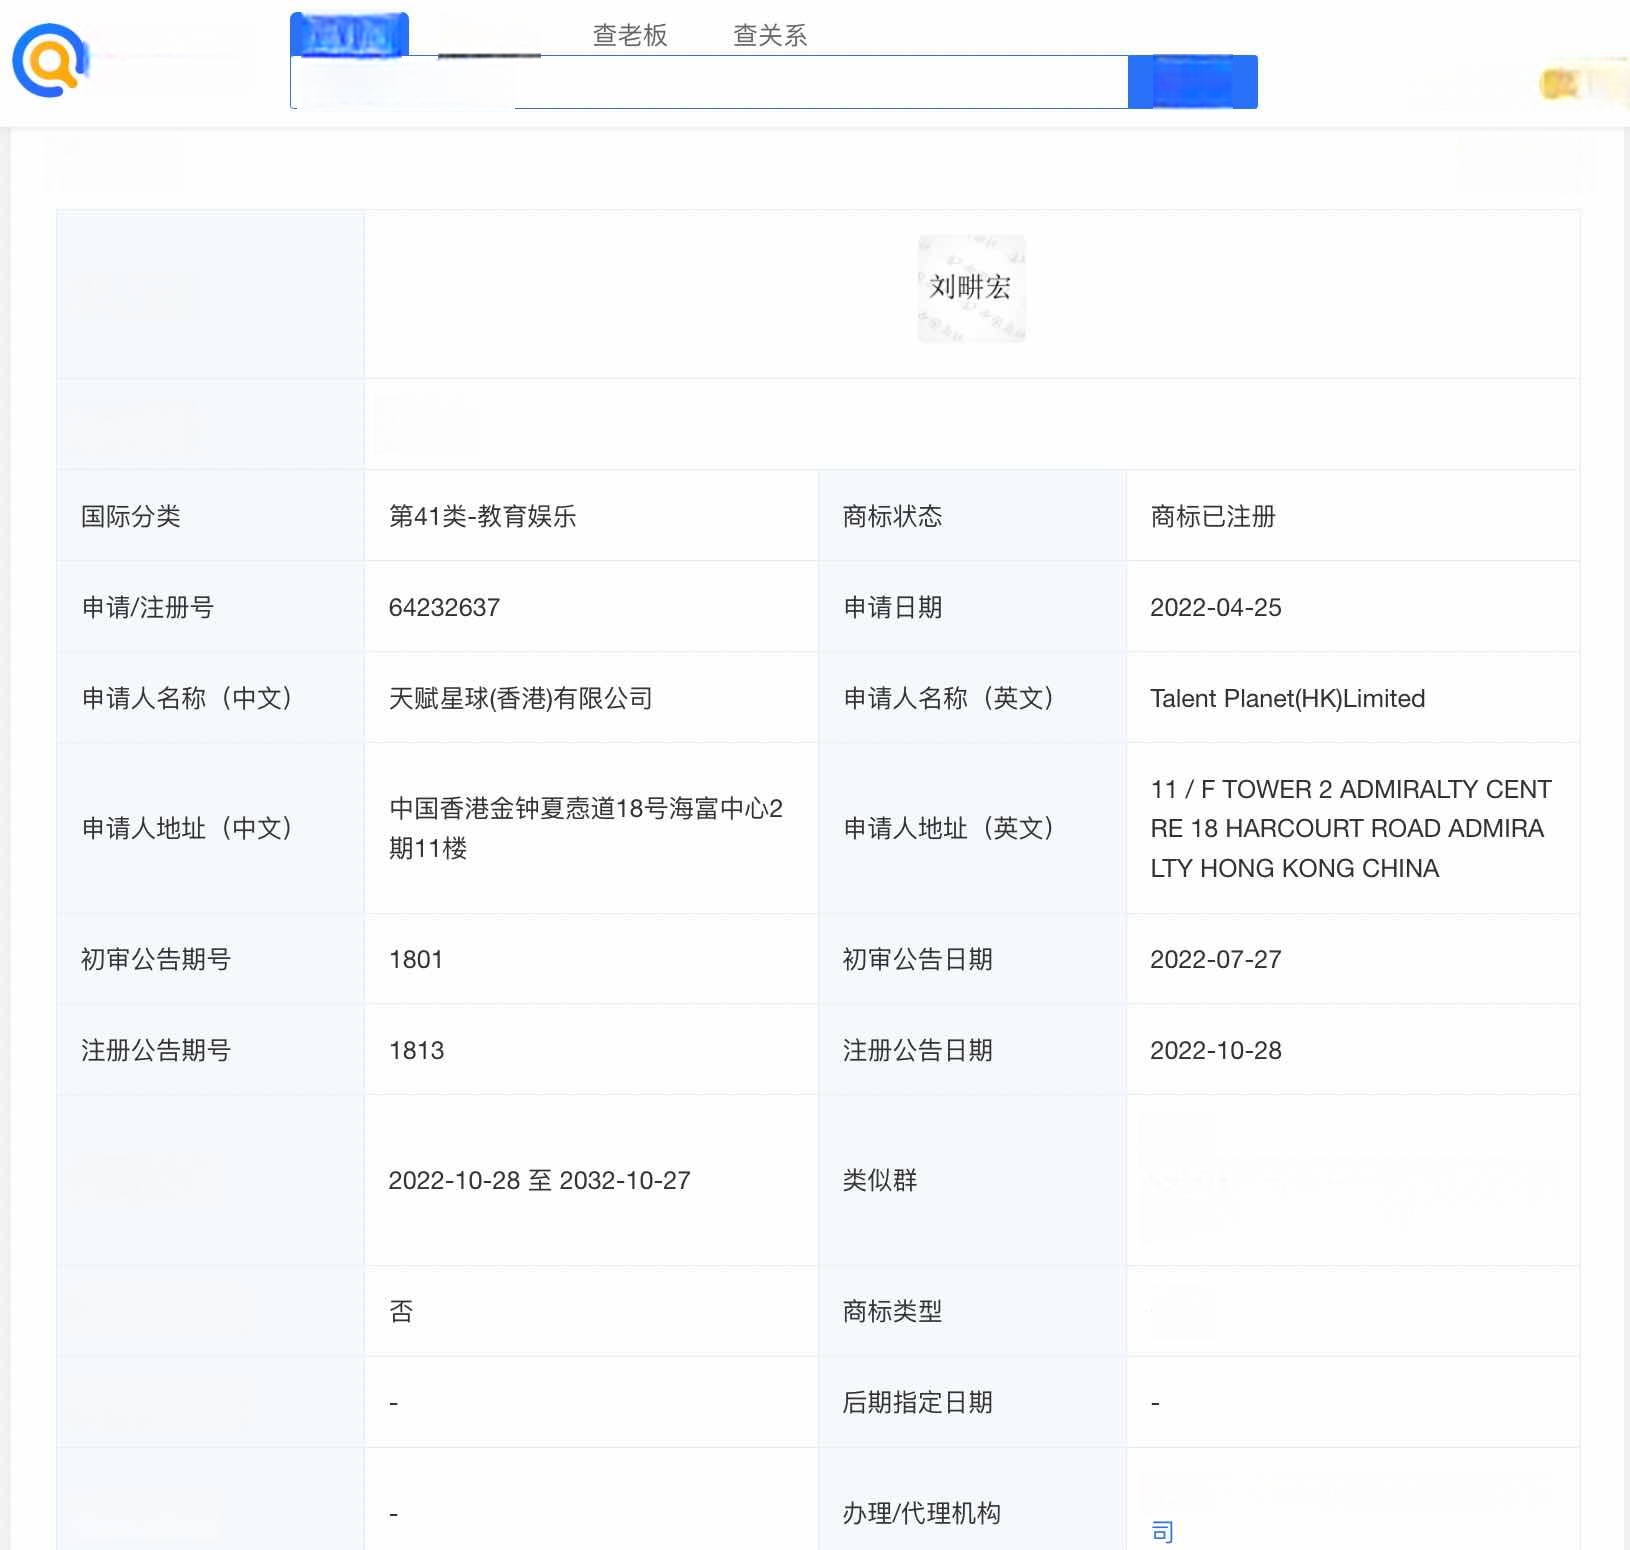This screenshot has height=1550, width=1630.
Task: Click the 注册公告日期 label
Action: (x=918, y=1050)
